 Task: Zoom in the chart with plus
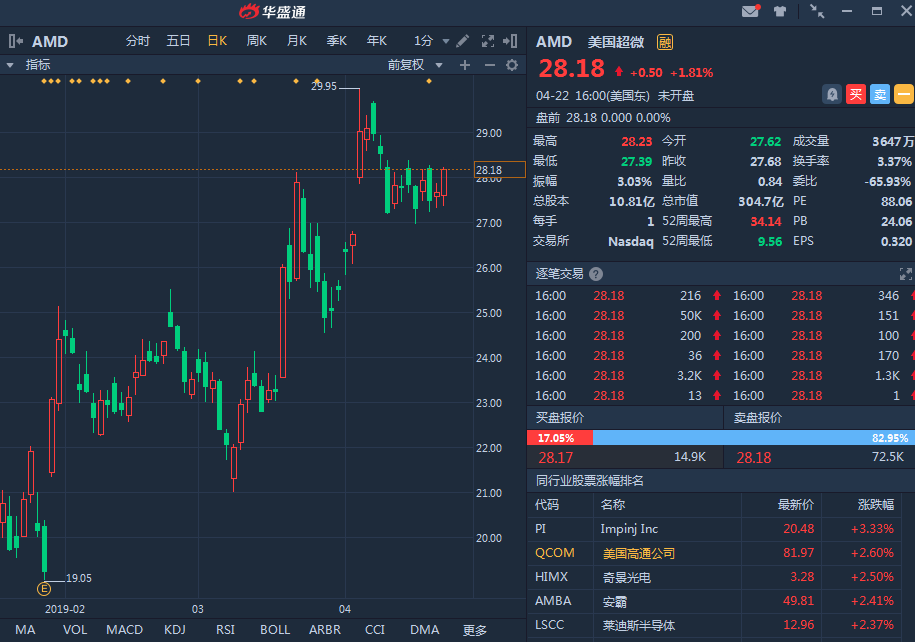click(x=464, y=65)
